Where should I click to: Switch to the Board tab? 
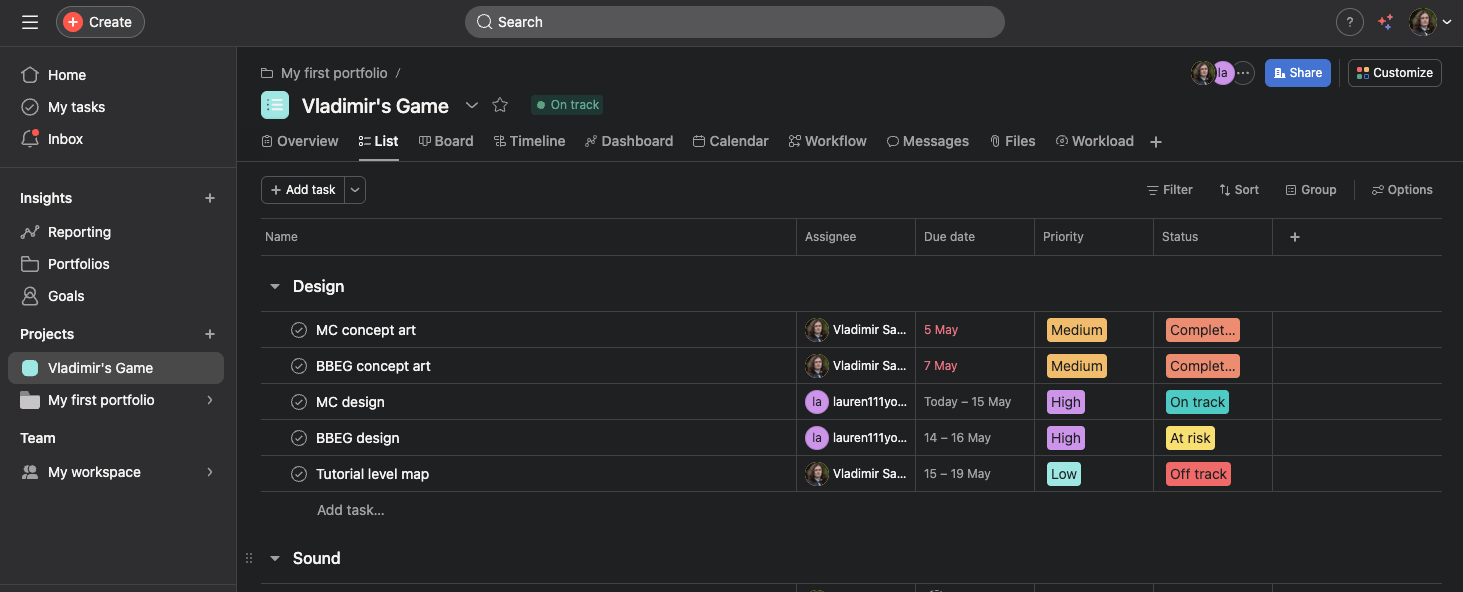(446, 141)
